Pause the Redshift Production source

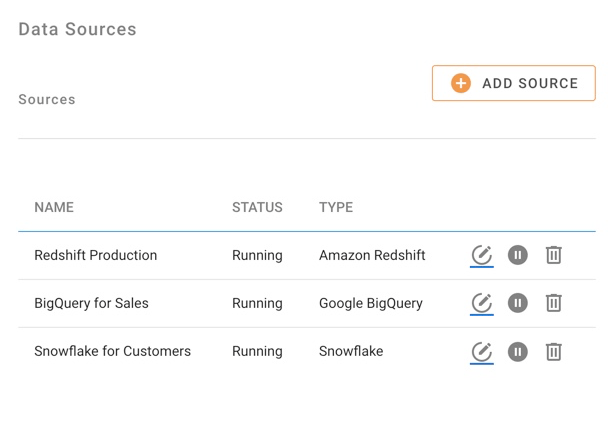517,255
